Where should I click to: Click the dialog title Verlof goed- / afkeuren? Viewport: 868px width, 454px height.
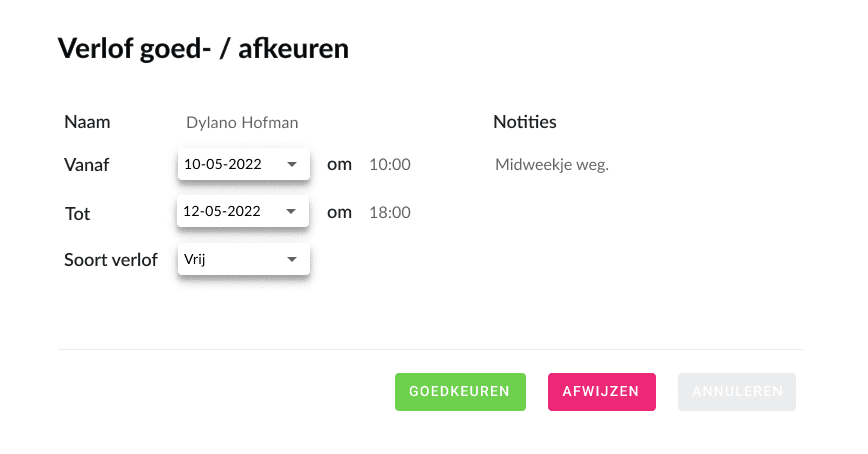coord(203,48)
